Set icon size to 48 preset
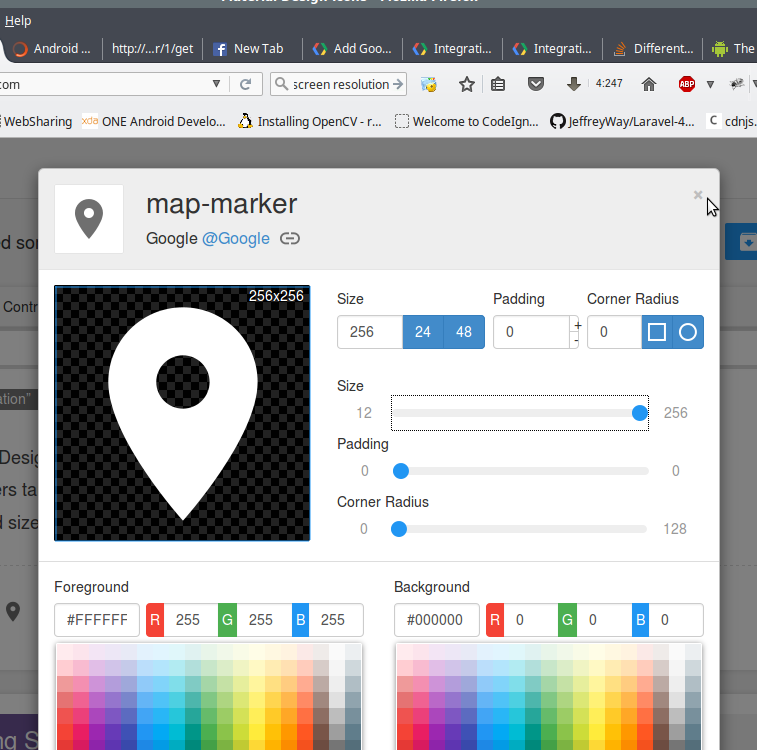 (x=464, y=332)
